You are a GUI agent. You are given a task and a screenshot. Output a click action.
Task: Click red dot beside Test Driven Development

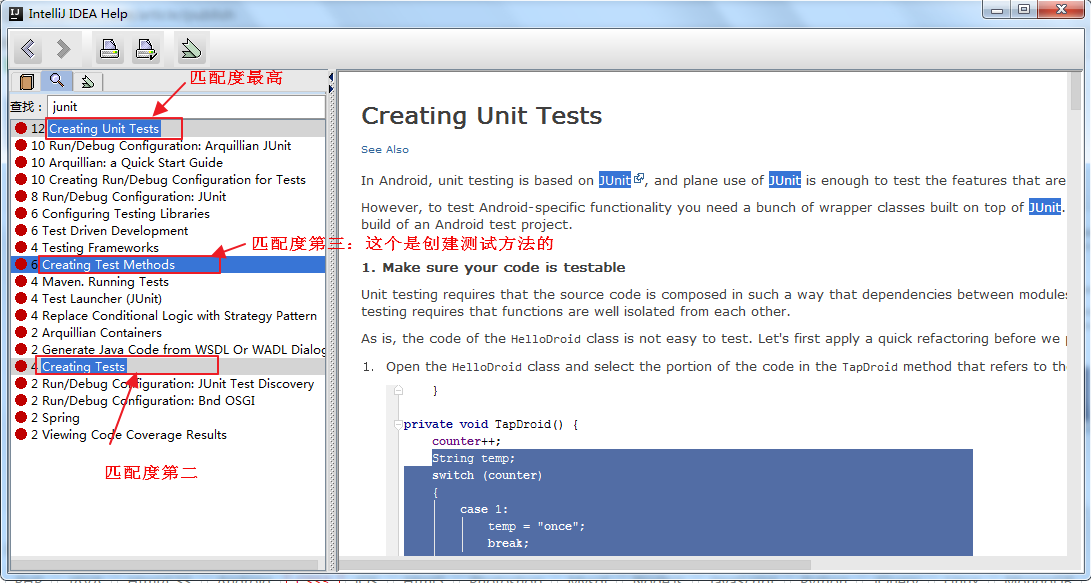tap(21, 230)
